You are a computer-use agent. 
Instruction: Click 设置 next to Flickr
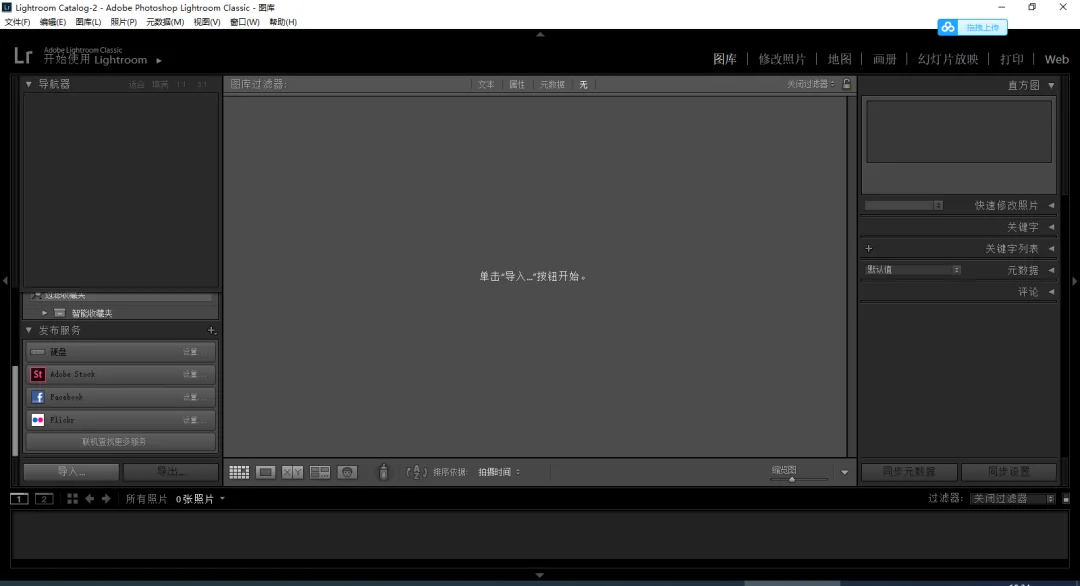(192, 420)
